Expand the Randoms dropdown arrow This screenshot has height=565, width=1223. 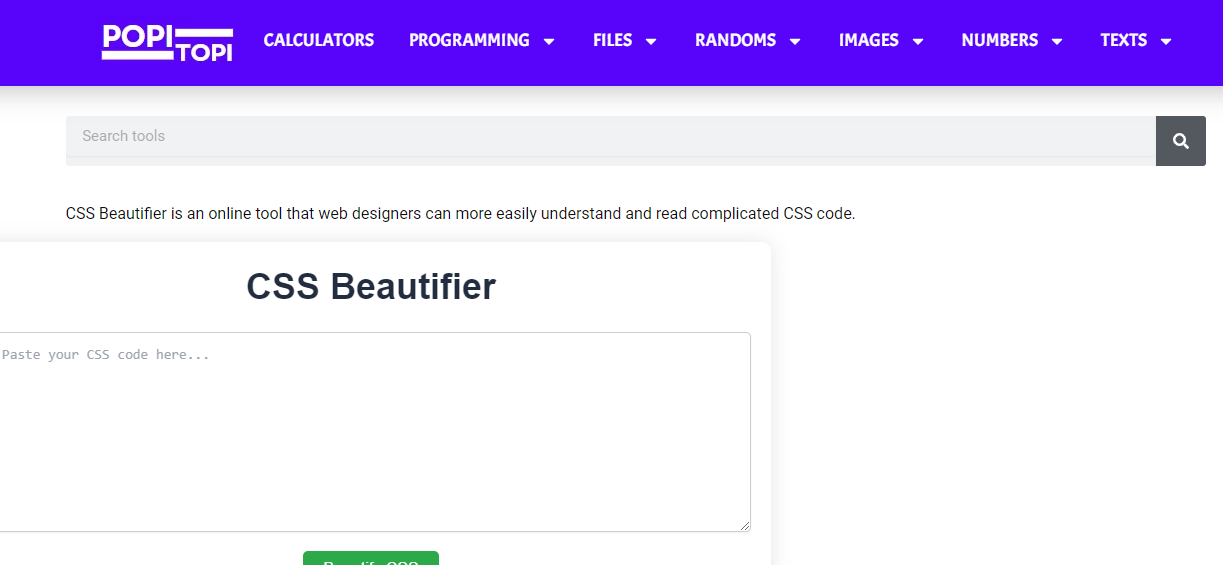(x=795, y=41)
